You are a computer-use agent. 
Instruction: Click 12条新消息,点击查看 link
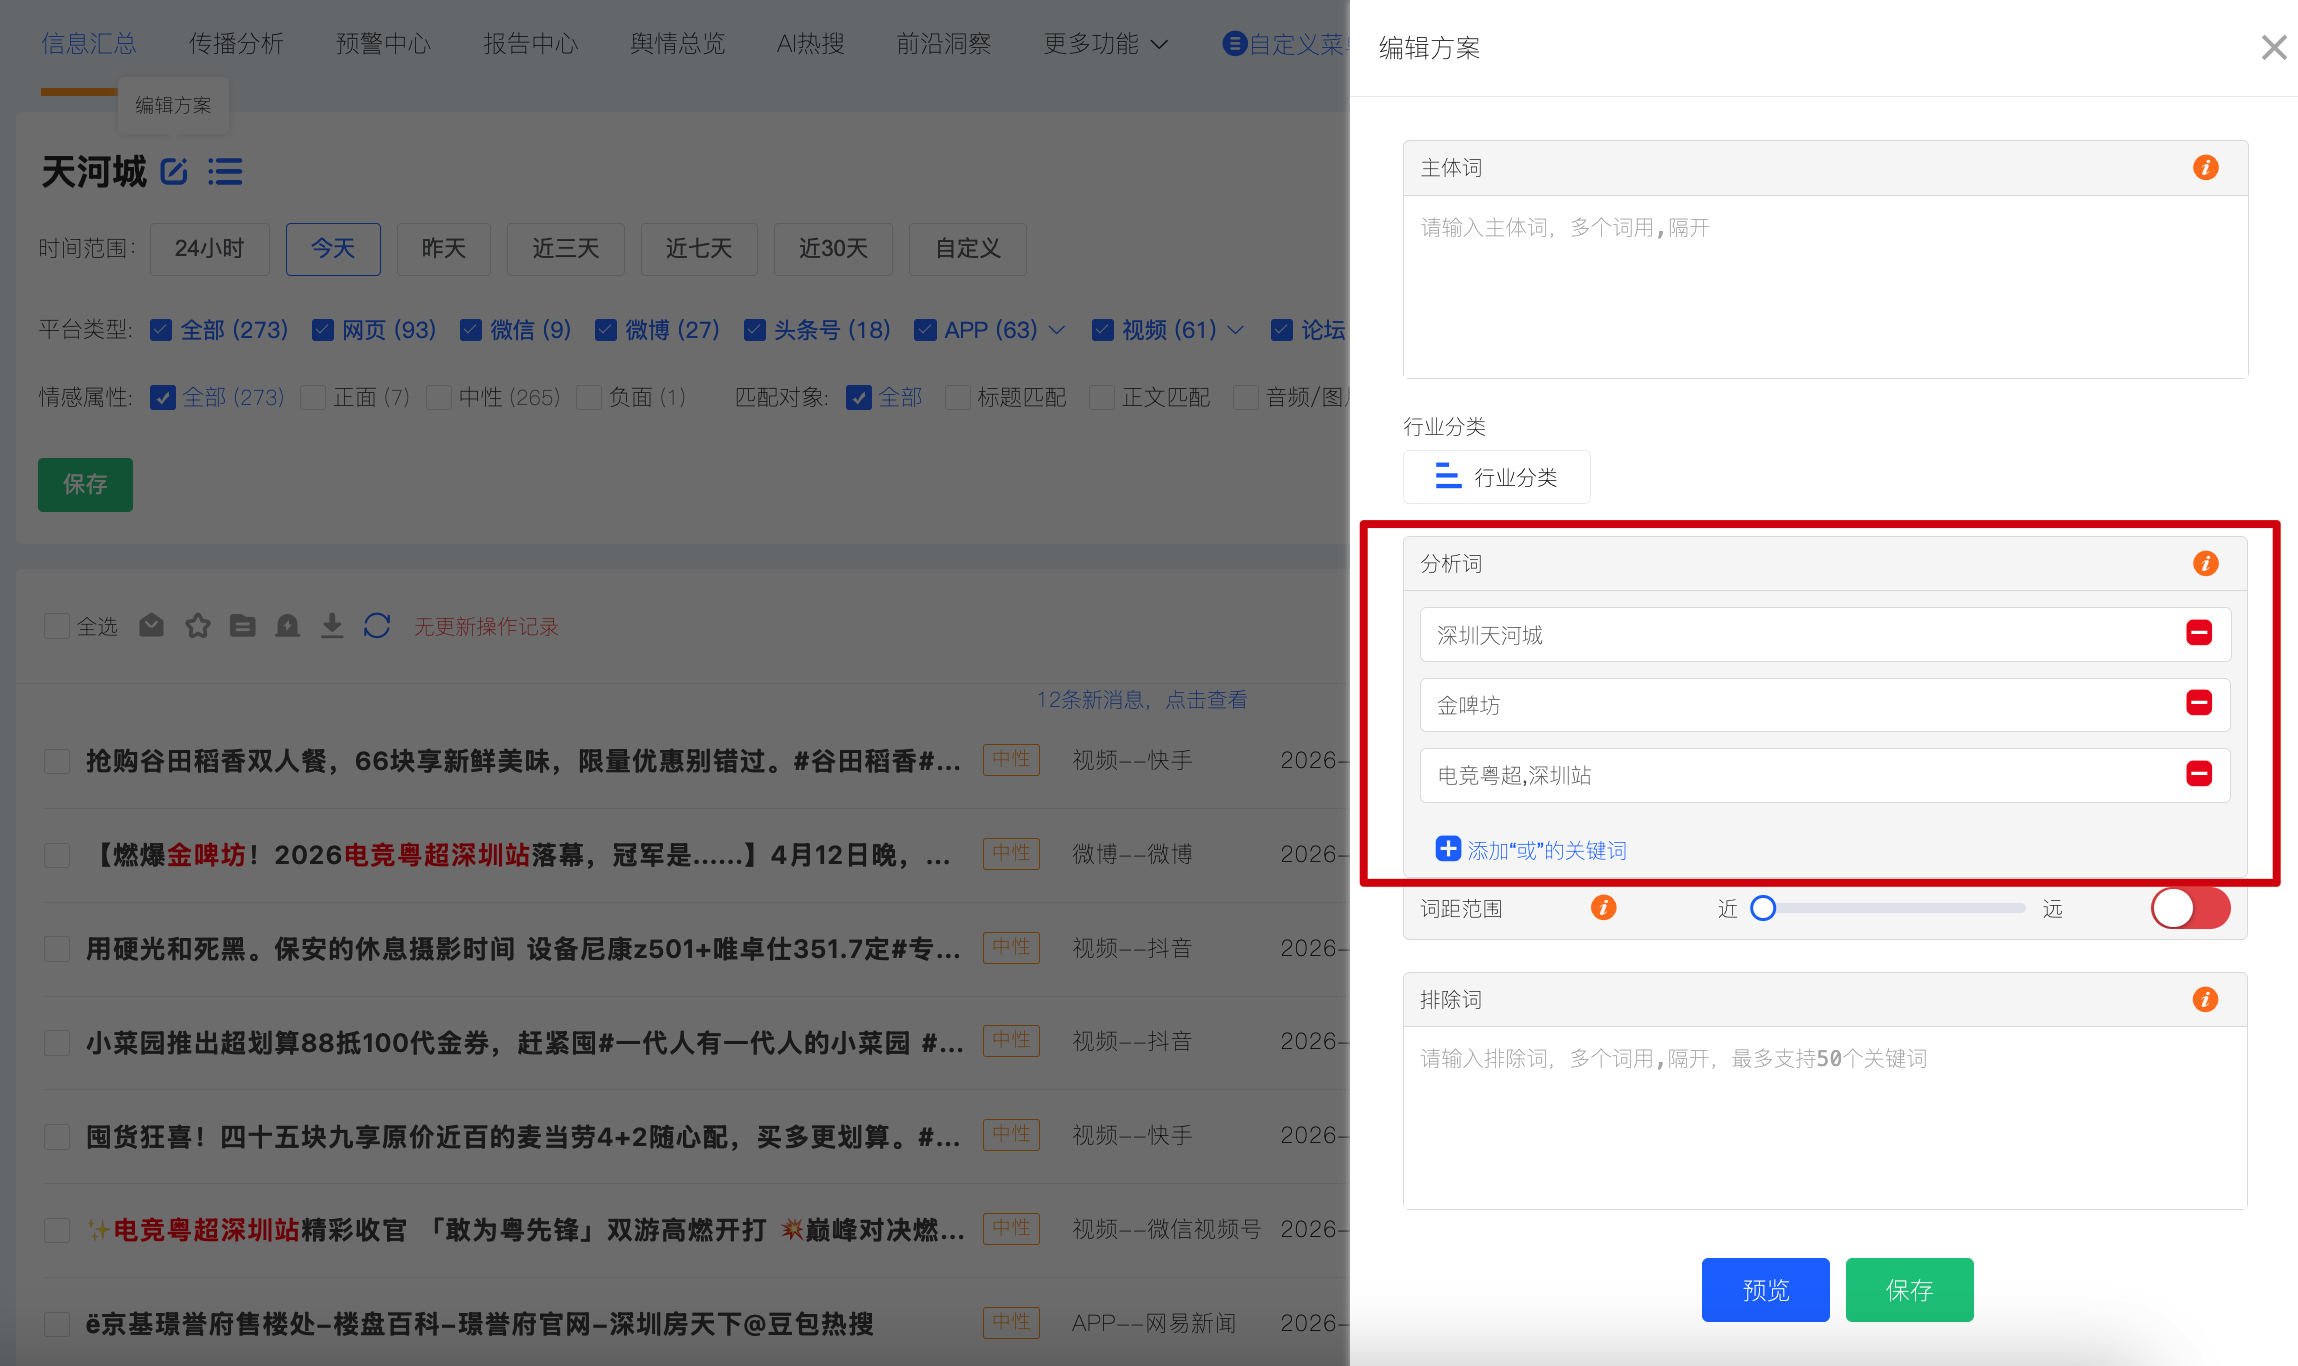pyautogui.click(x=1141, y=700)
